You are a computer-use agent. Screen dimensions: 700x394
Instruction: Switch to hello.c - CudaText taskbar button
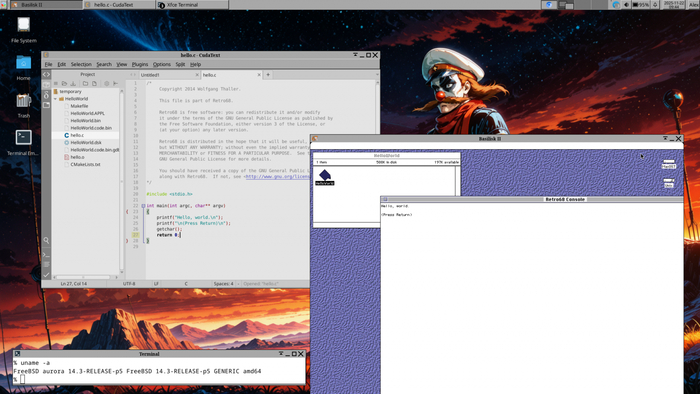[119, 4]
